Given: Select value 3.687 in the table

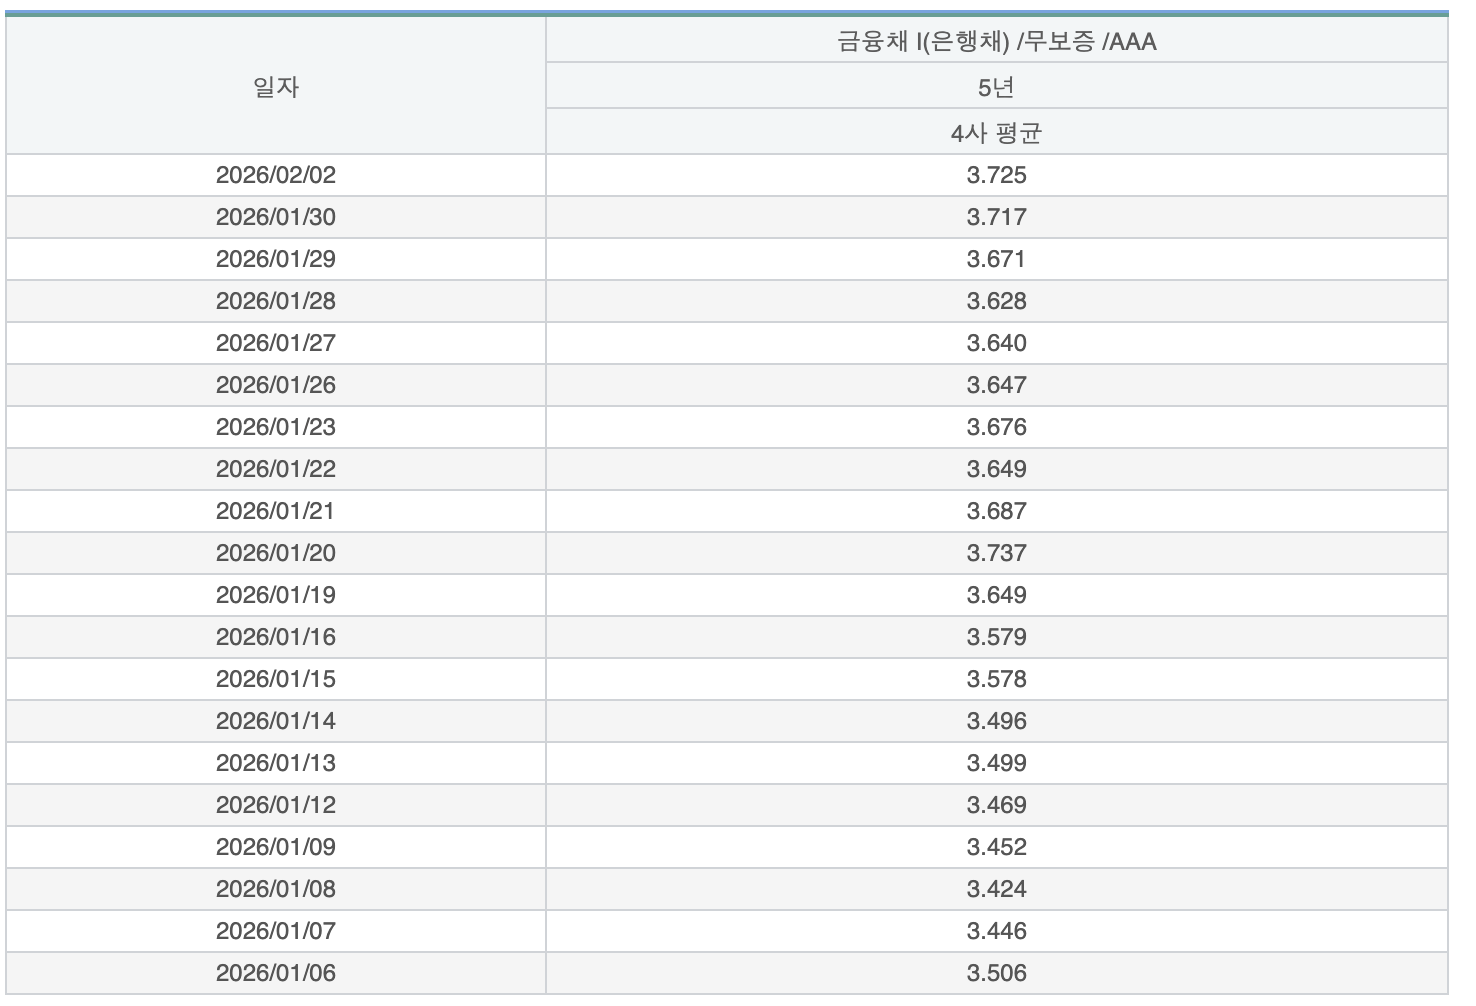Looking at the screenshot, I should click(997, 511).
